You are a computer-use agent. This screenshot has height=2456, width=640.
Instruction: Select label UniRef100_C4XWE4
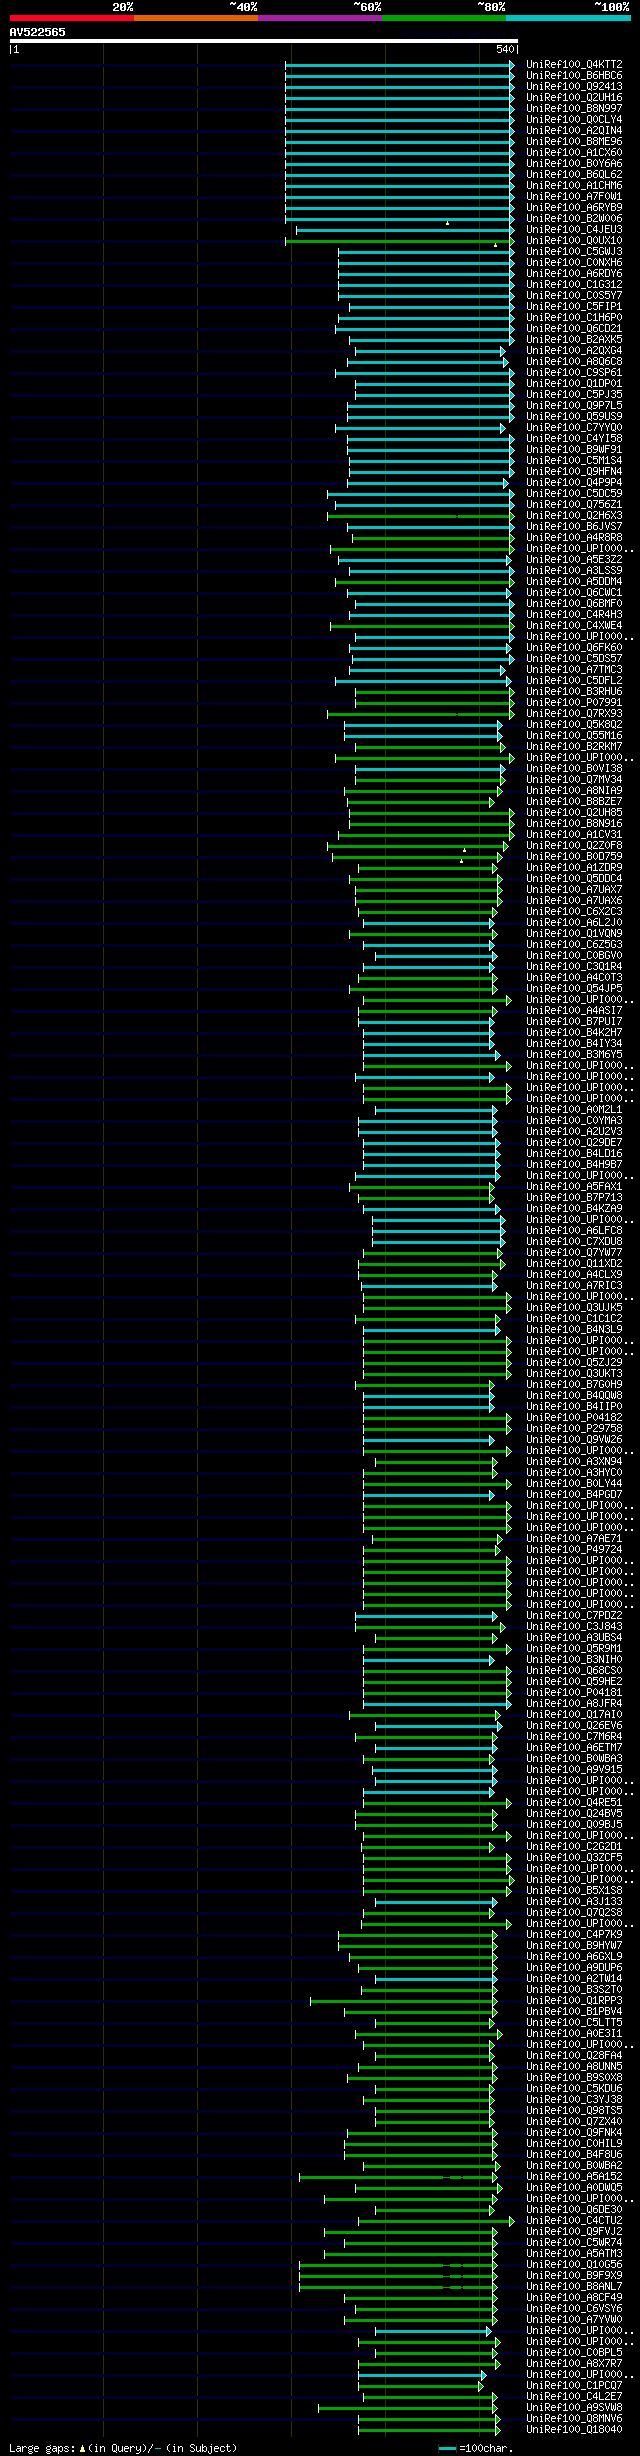tap(574, 625)
